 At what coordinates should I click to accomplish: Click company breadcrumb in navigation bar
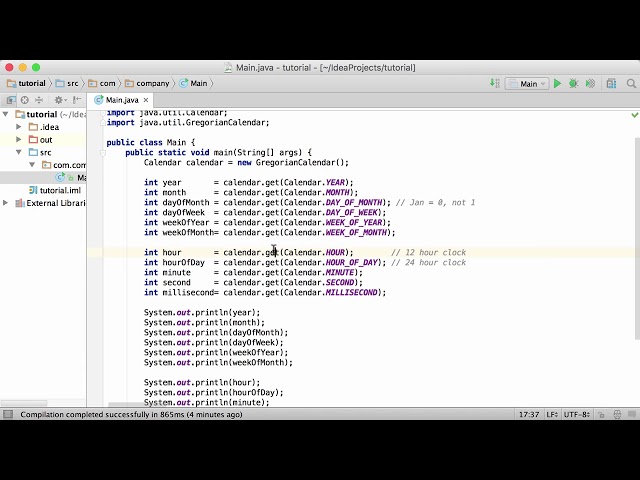click(x=147, y=84)
